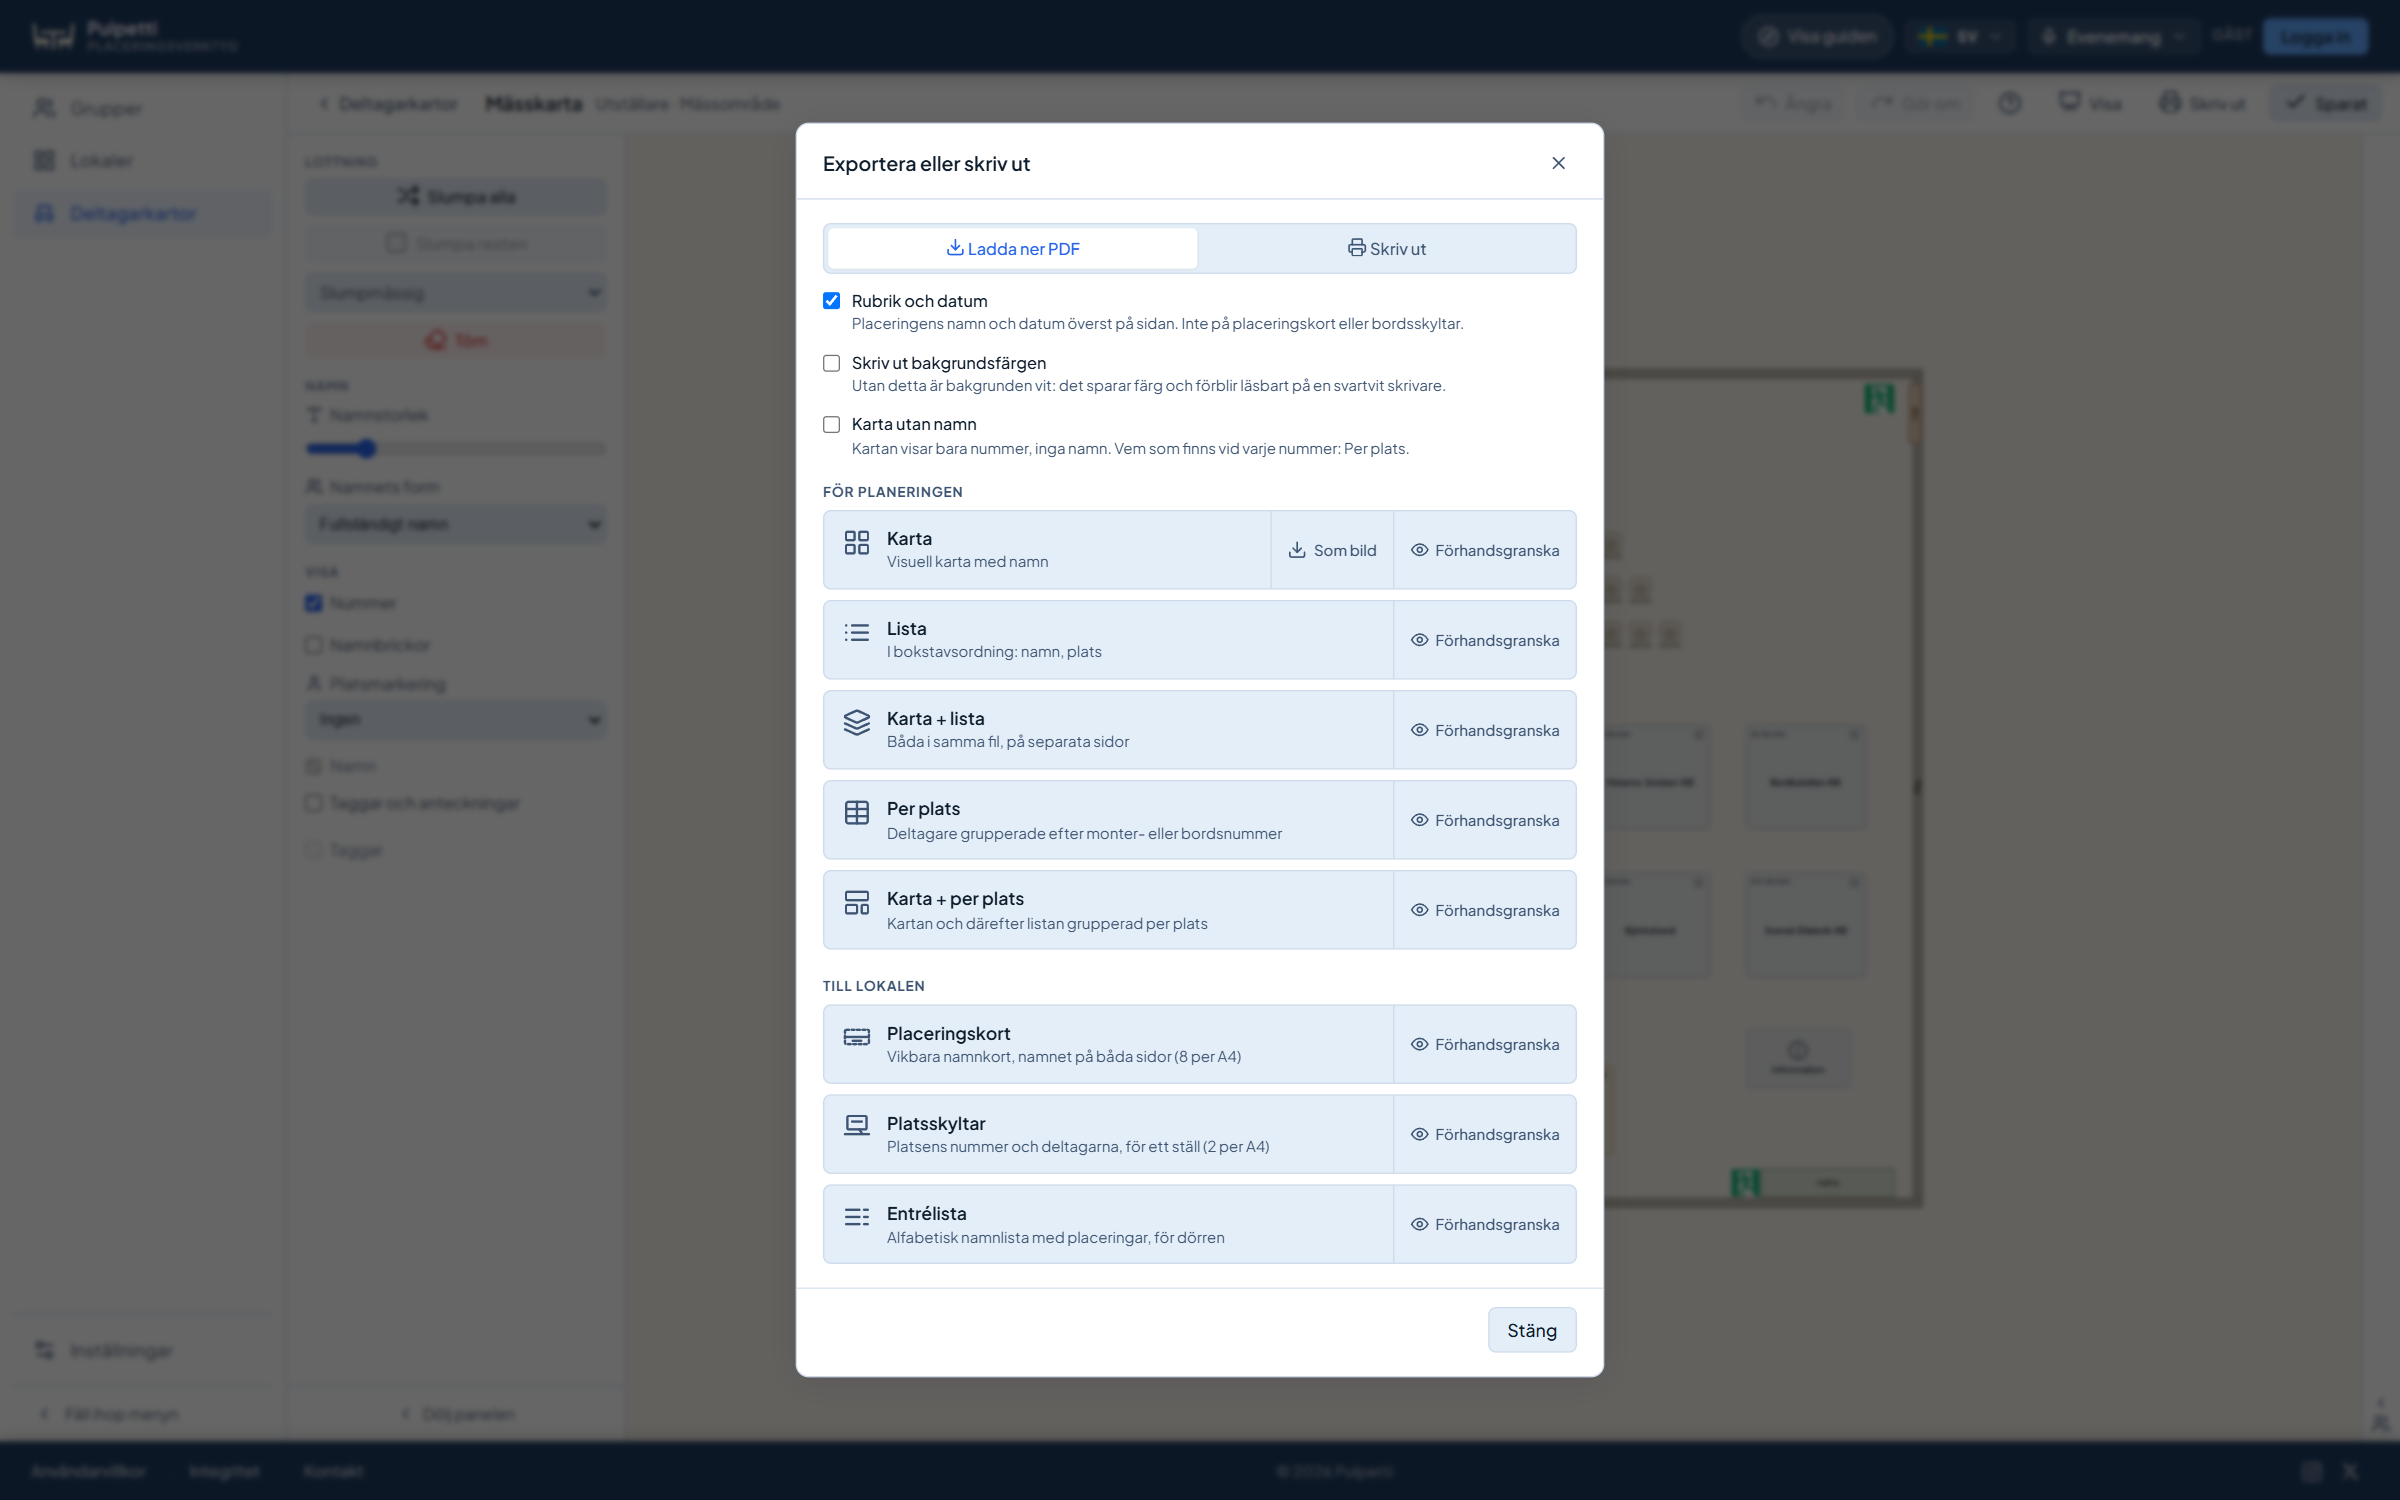This screenshot has height=1500, width=2400.
Task: Click the Karta + lista layers icon
Action: pyautogui.click(x=857, y=723)
